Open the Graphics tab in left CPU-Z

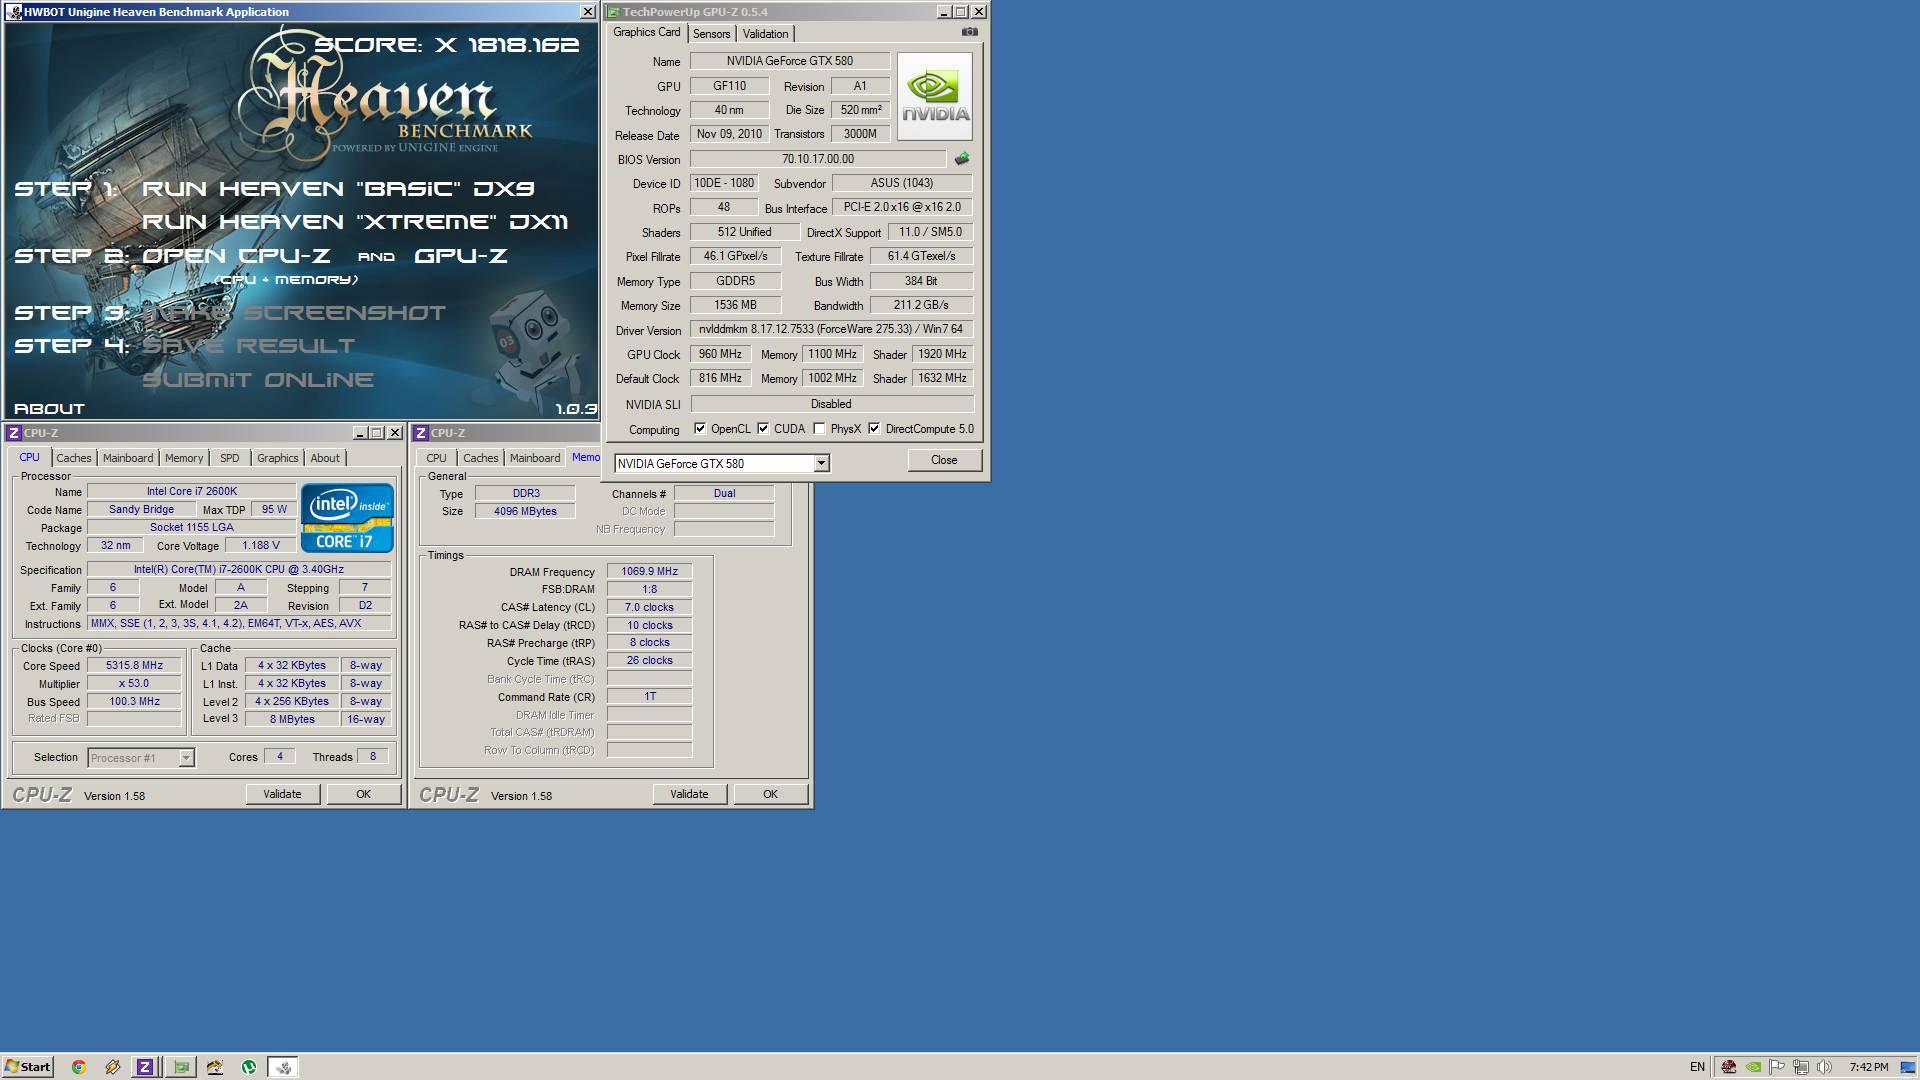tap(277, 458)
